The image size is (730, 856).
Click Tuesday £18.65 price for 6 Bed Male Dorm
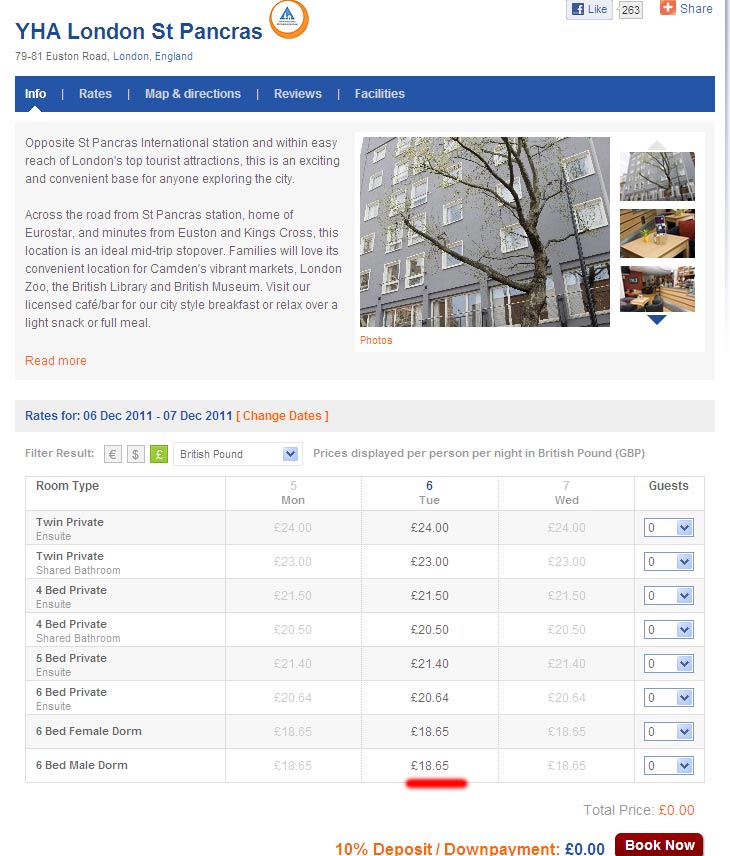point(430,765)
